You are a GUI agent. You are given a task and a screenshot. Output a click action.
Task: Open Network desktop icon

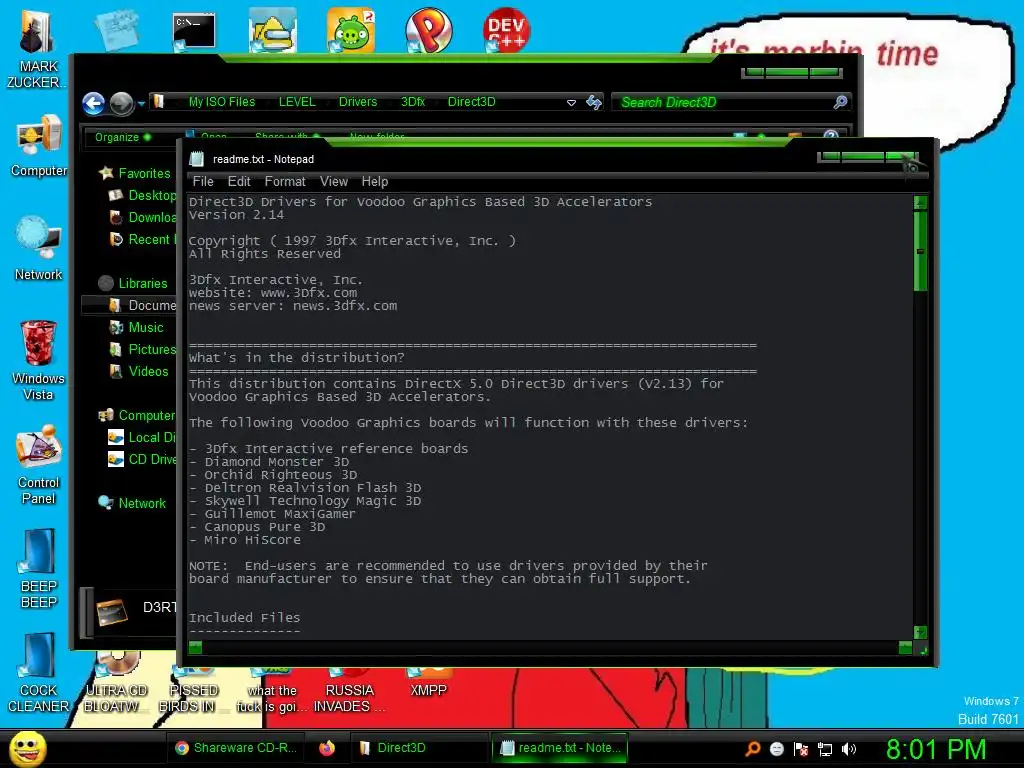pos(39,249)
